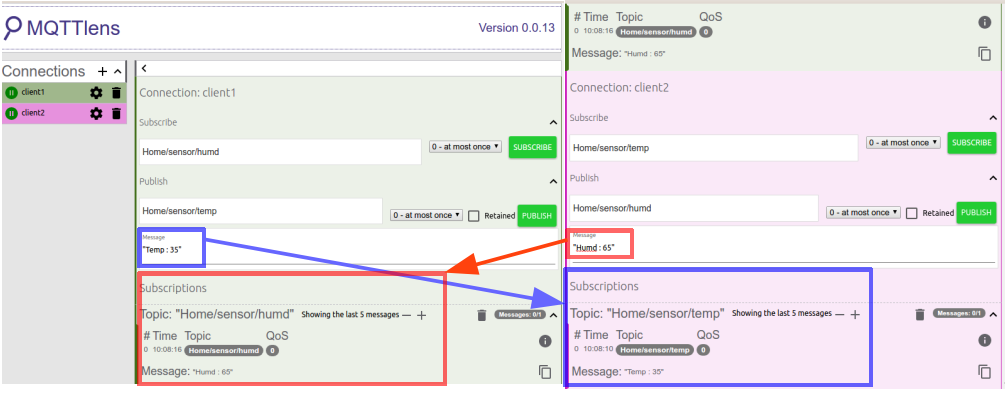Screen dimensions: 1005x398
Task: Show info for the Home/sensor/humd message in client1 subscriptions
Action: pyautogui.click(x=544, y=341)
